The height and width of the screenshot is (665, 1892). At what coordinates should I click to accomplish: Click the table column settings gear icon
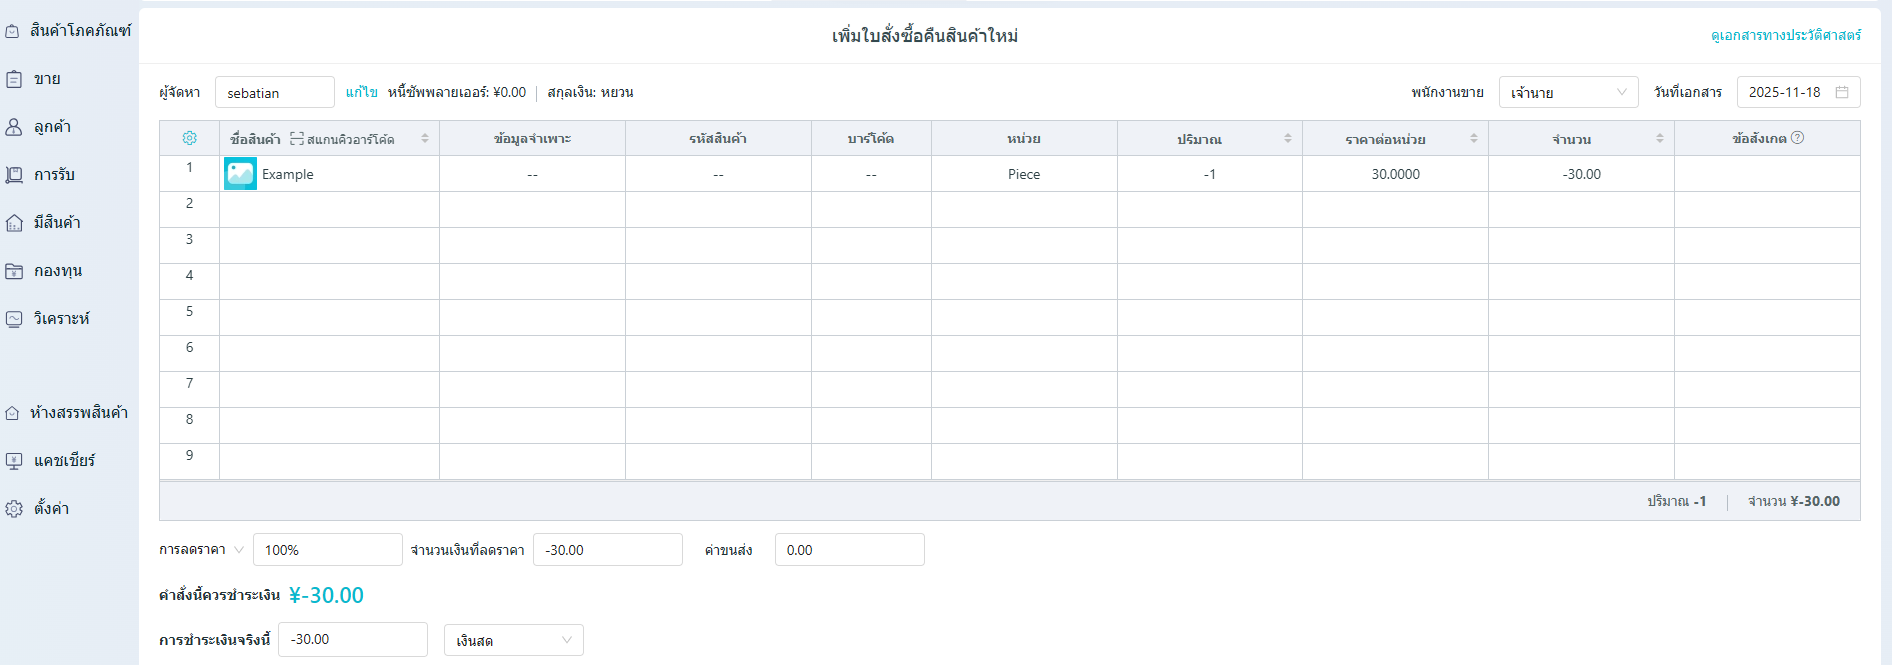pos(189,138)
